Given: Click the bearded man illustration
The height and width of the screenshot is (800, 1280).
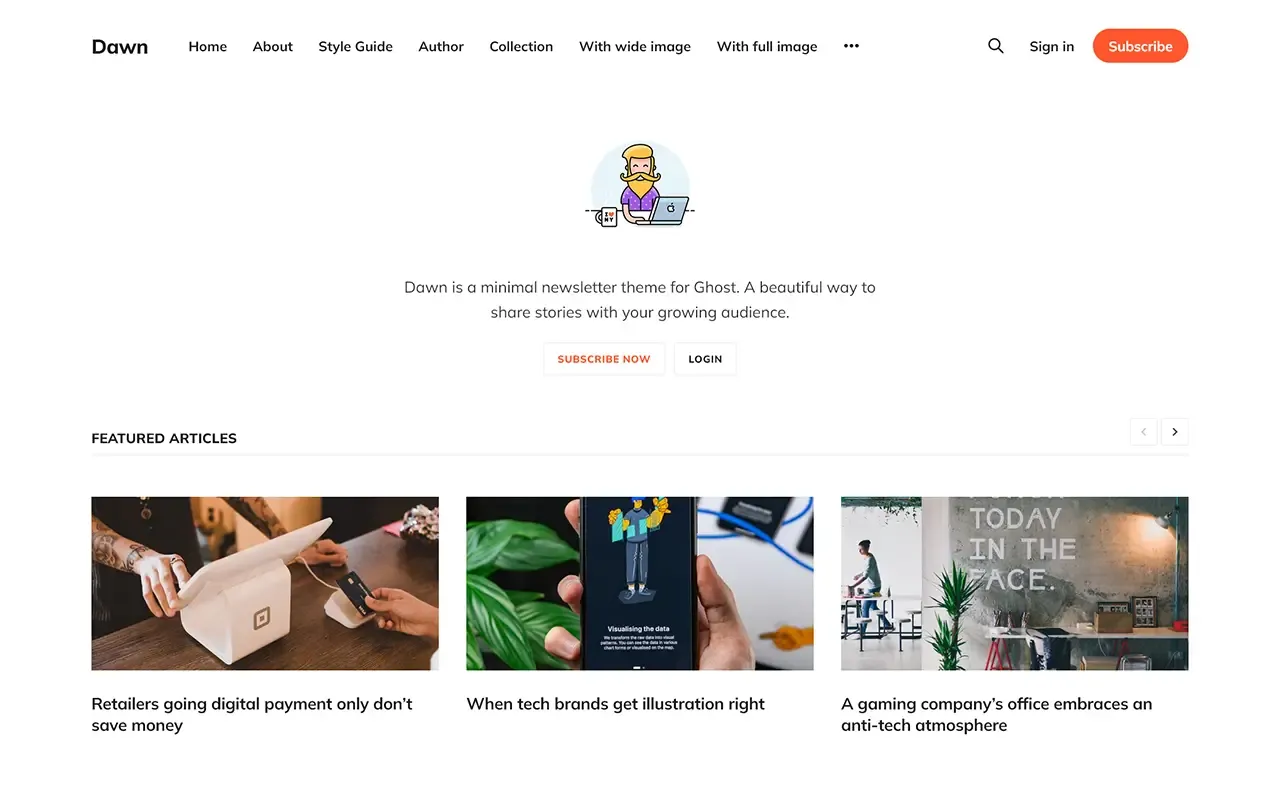Looking at the screenshot, I should 640,184.
